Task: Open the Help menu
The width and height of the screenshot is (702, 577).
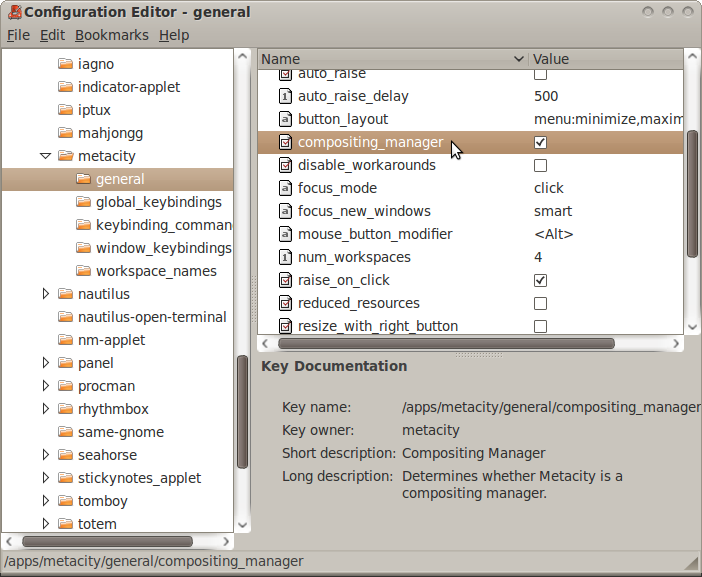Action: point(174,35)
